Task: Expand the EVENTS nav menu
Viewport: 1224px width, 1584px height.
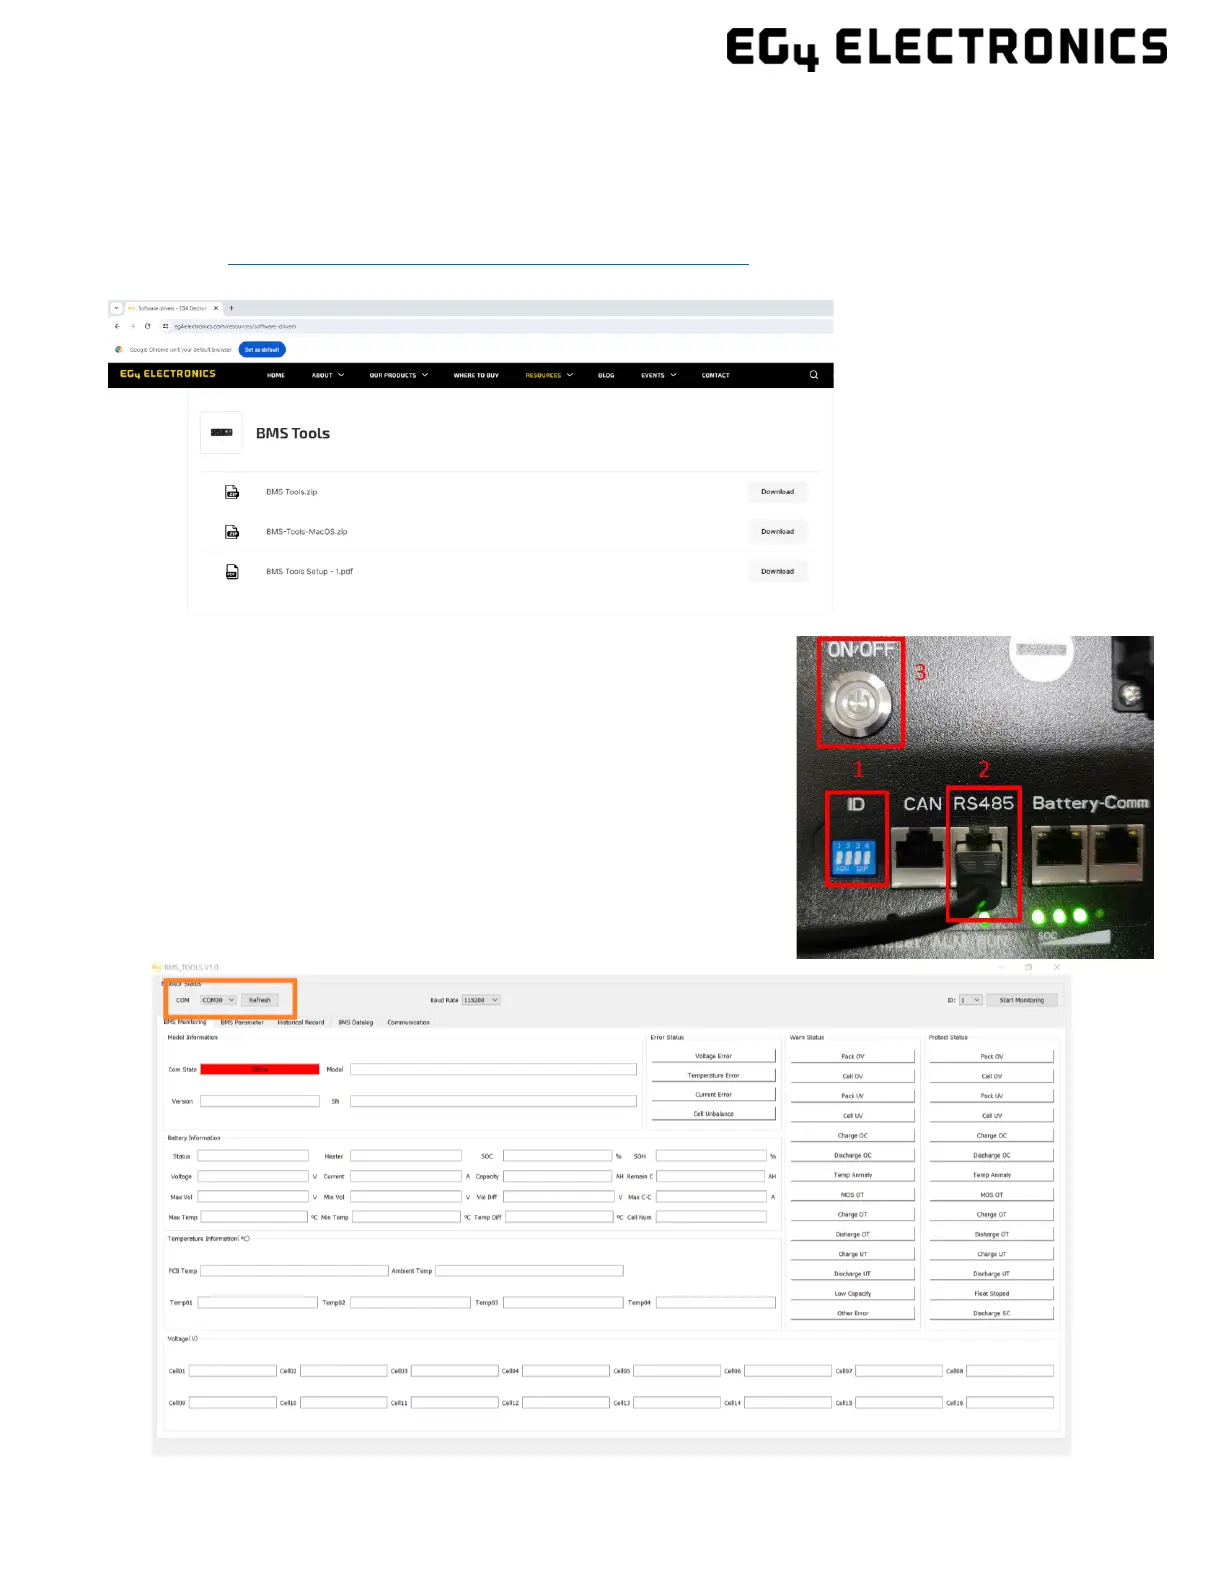Action: tap(659, 376)
